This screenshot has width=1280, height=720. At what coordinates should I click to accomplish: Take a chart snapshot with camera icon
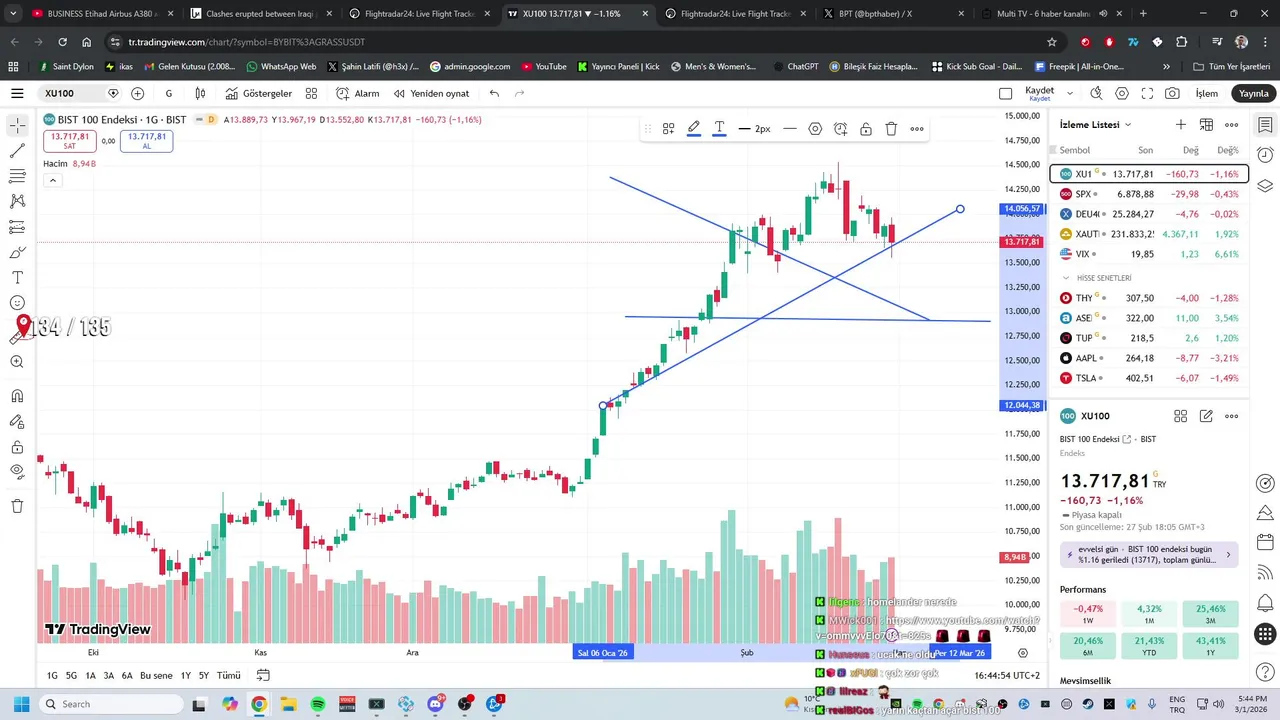[1172, 93]
